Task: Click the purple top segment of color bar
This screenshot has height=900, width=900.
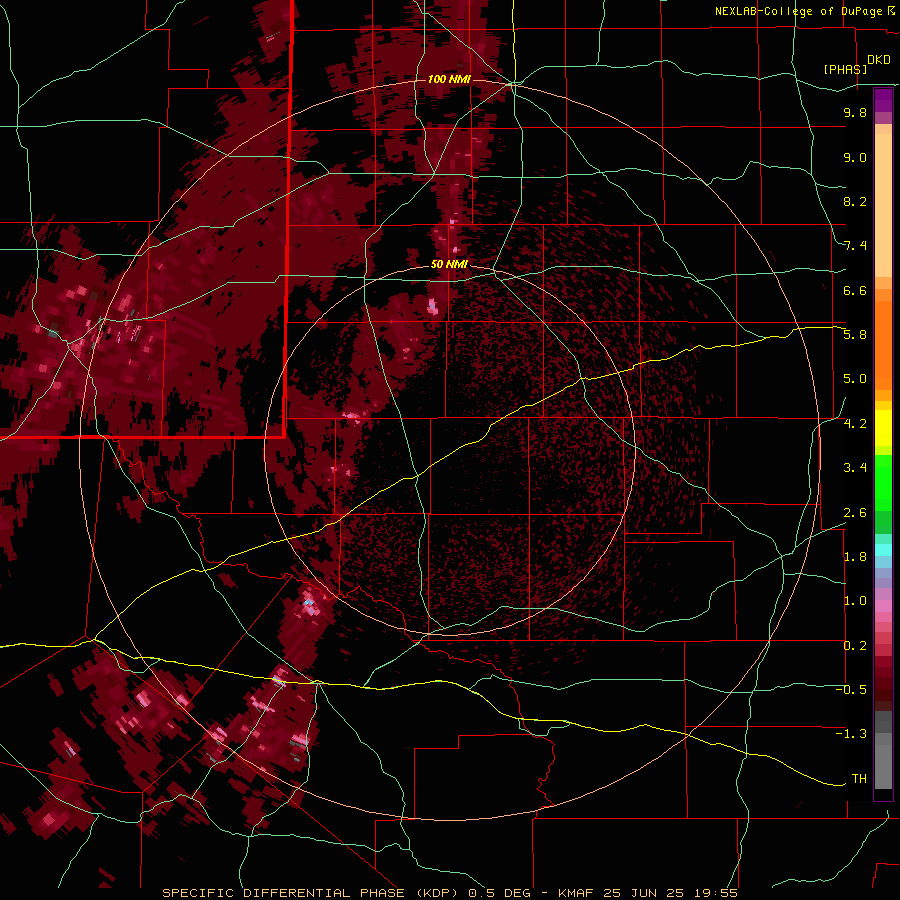Action: click(x=883, y=100)
